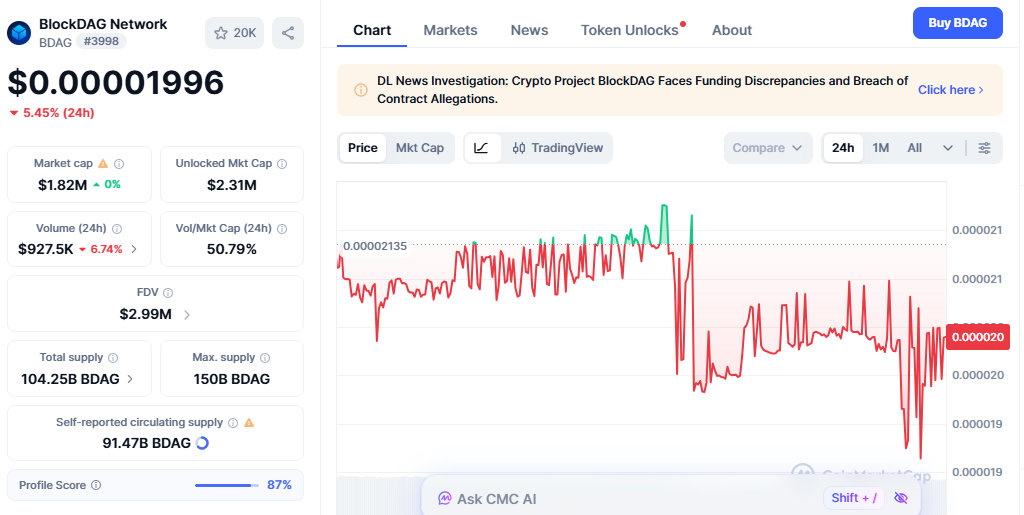Click the Profile Score progress bar

[226, 485]
